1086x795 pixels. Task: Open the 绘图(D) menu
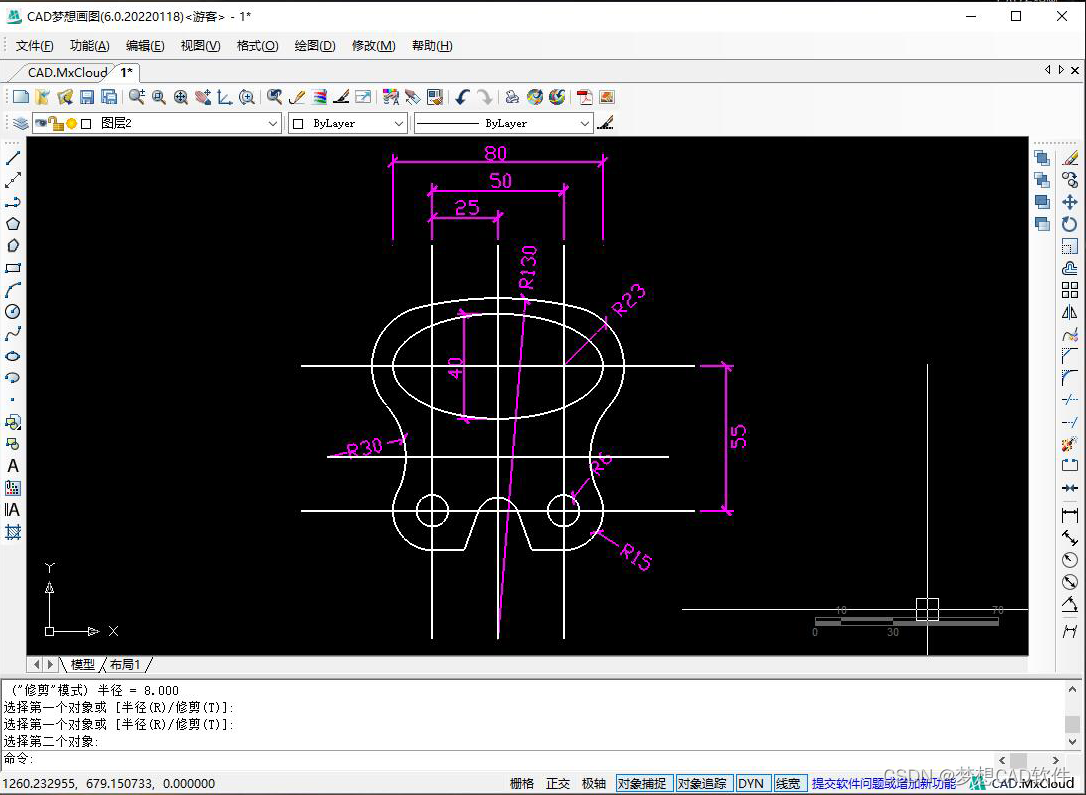click(x=314, y=46)
